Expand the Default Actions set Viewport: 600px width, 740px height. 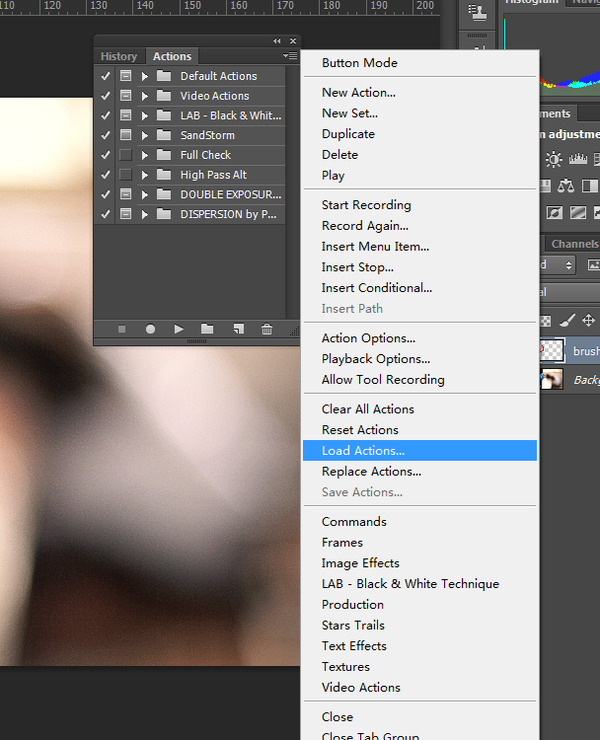point(144,76)
